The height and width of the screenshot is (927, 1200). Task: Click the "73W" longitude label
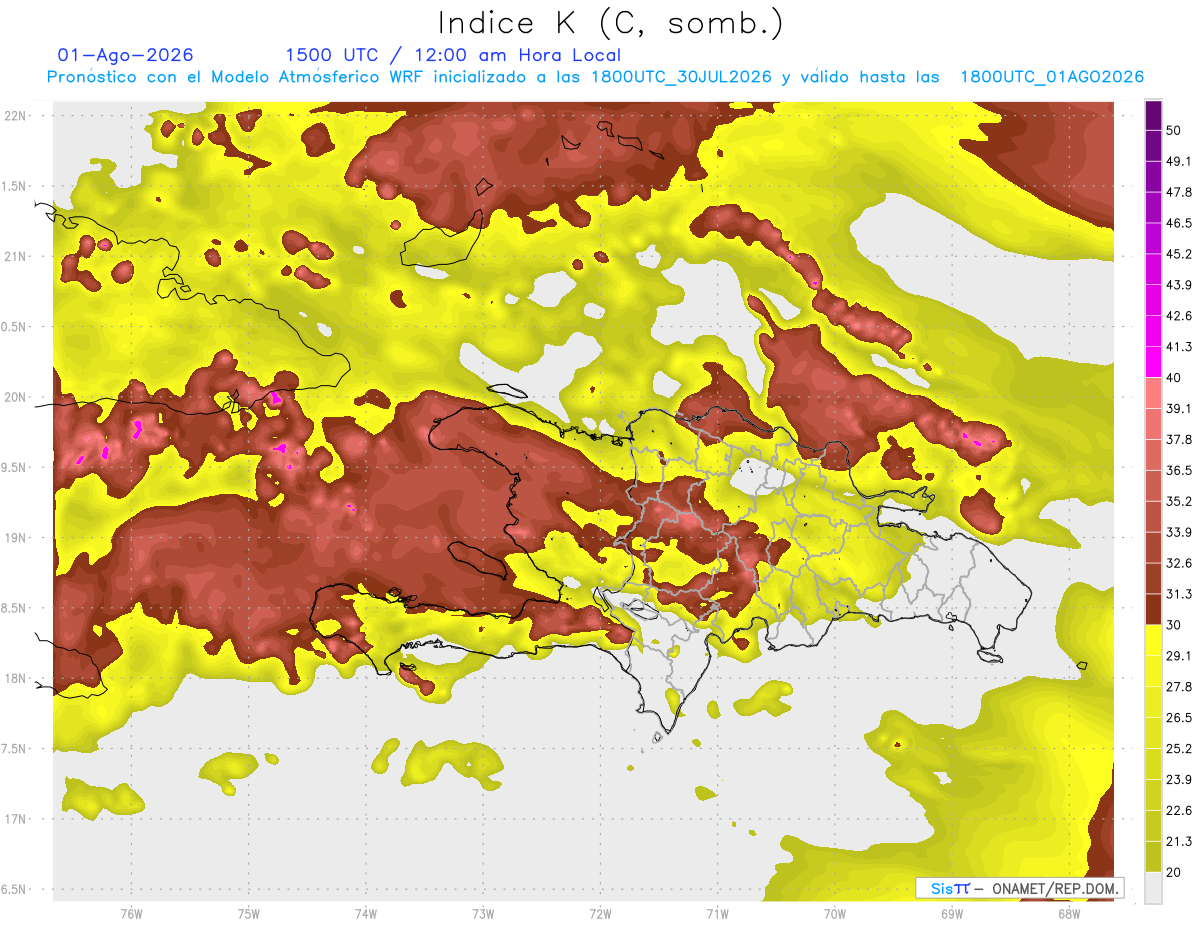click(x=483, y=914)
